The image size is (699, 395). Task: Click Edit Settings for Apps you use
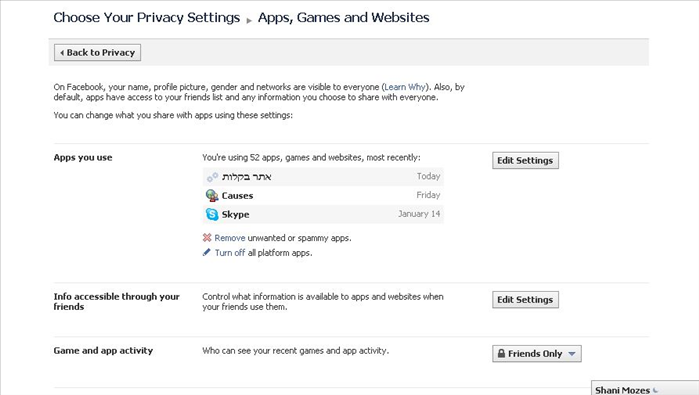pyautogui.click(x=525, y=160)
